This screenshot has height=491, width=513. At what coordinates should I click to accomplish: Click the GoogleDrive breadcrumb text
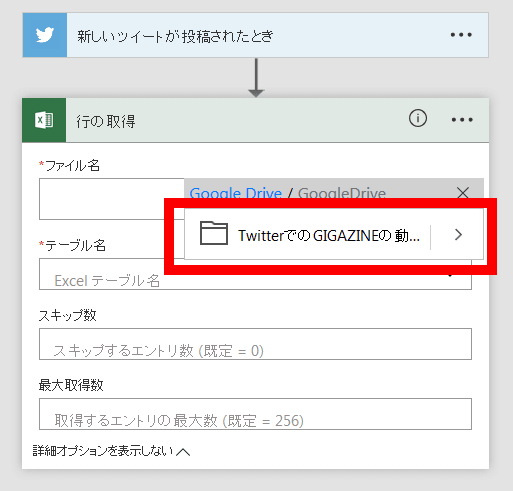tap(342, 193)
